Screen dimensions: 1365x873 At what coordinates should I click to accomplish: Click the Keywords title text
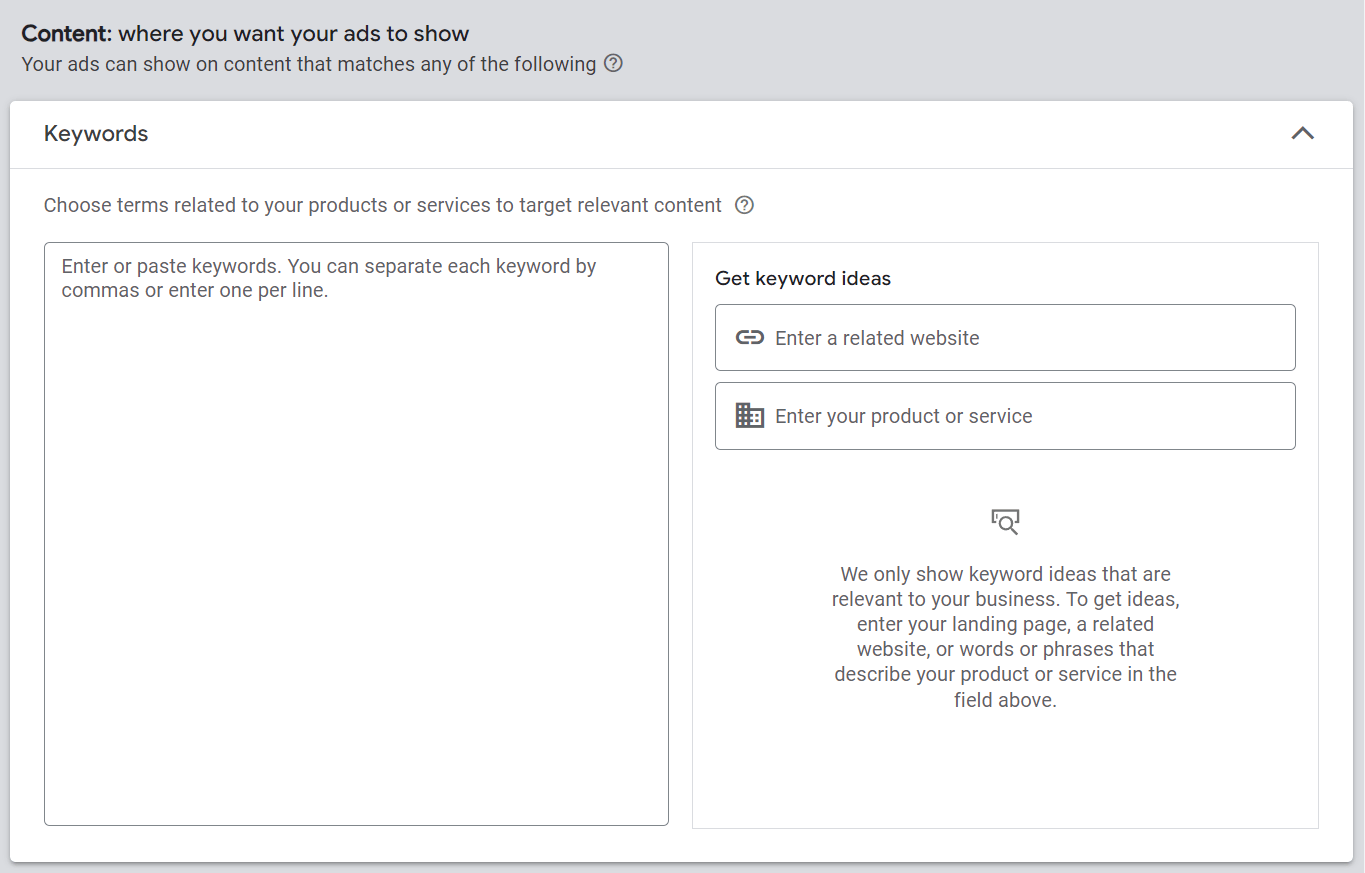coord(95,133)
